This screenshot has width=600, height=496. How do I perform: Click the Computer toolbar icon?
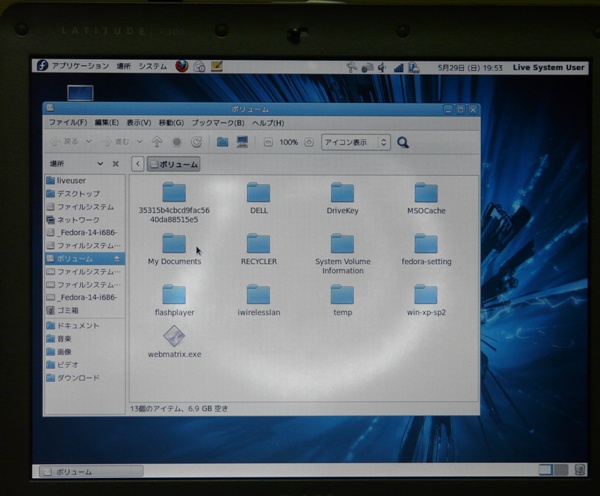click(x=242, y=142)
